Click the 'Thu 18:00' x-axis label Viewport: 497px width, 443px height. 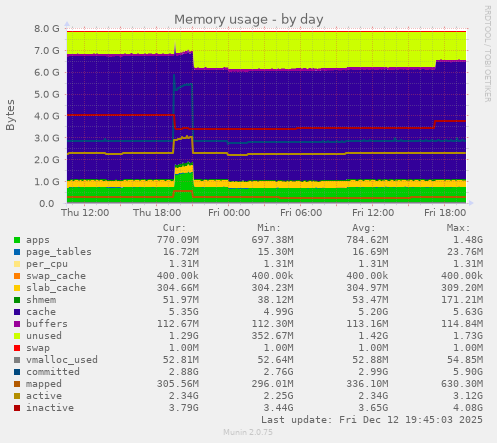coord(157,213)
